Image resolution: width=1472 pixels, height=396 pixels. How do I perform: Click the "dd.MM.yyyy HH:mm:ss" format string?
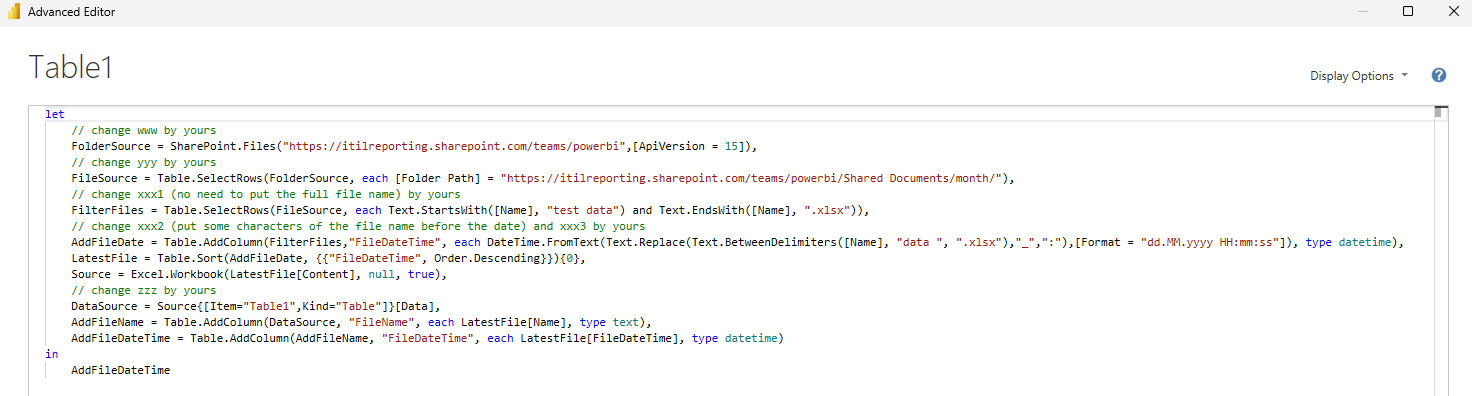(1206, 242)
